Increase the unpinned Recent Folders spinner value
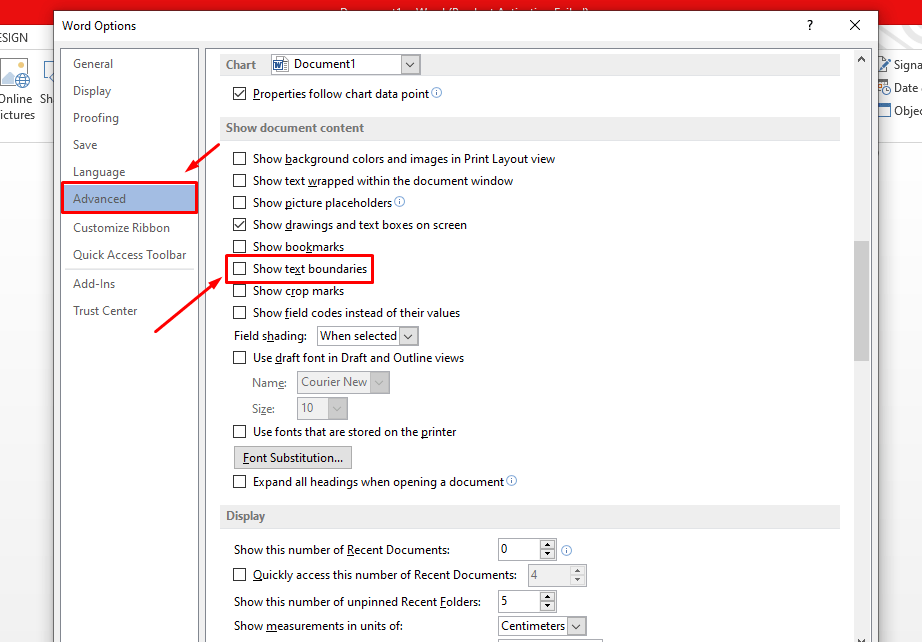922x642 pixels. click(x=547, y=597)
